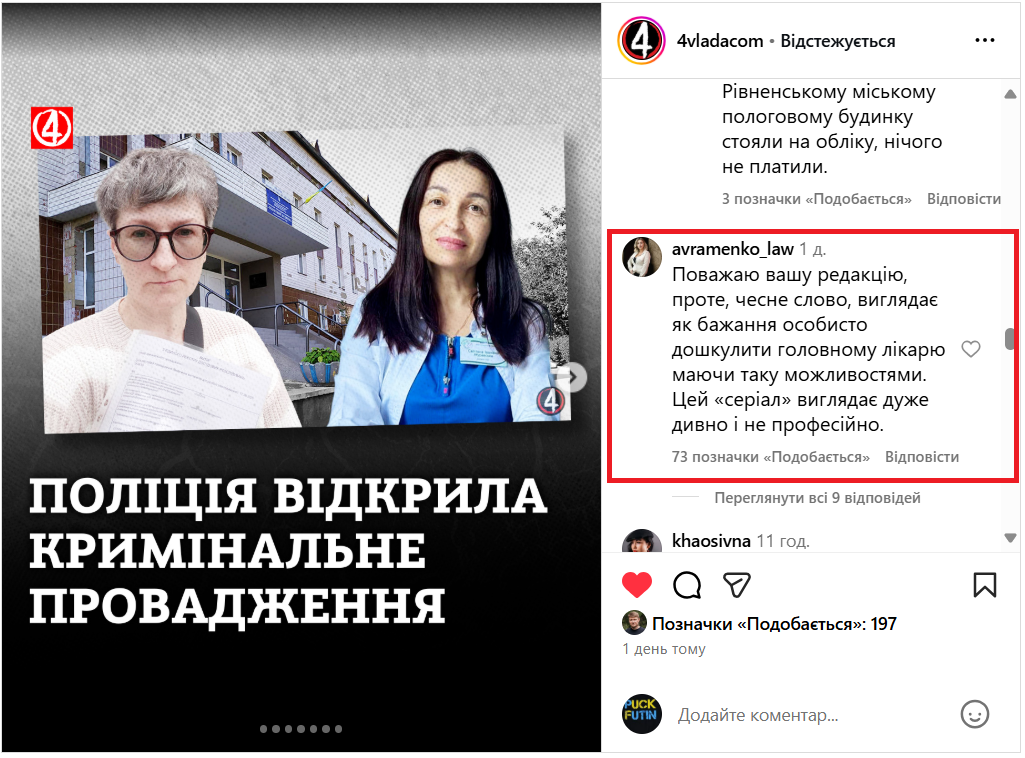Open 4vladacom username link
The height and width of the screenshot is (758, 1025).
click(x=720, y=41)
